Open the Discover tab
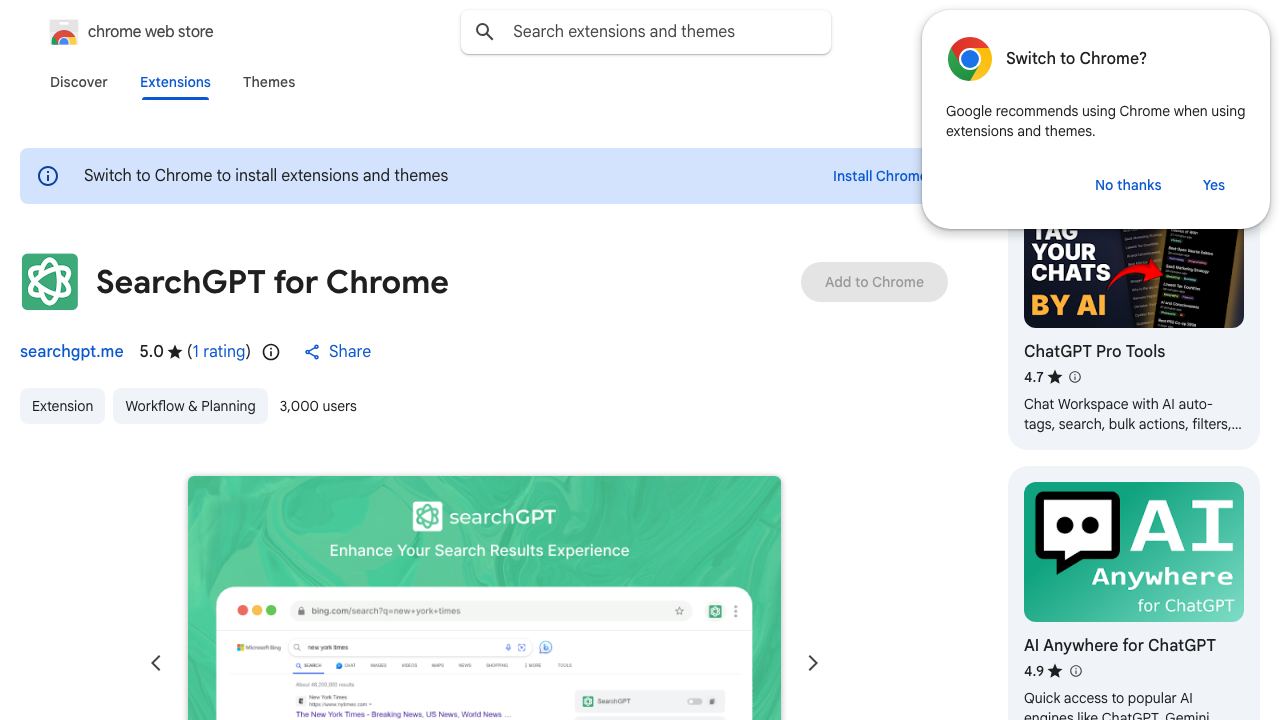Viewport: 1280px width, 720px height. [79, 82]
